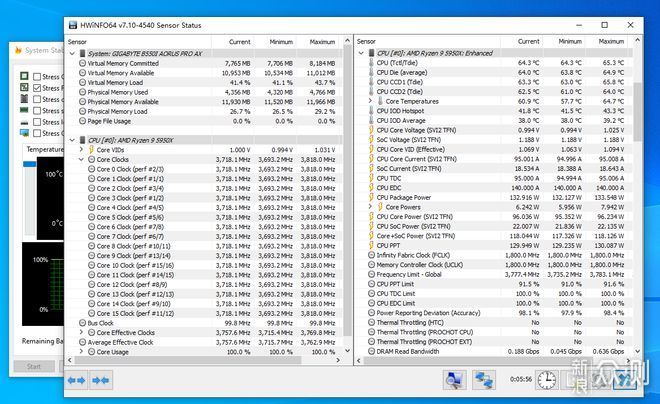
Task: Click lightning icon beside CPU Package Power
Action: 371,197
